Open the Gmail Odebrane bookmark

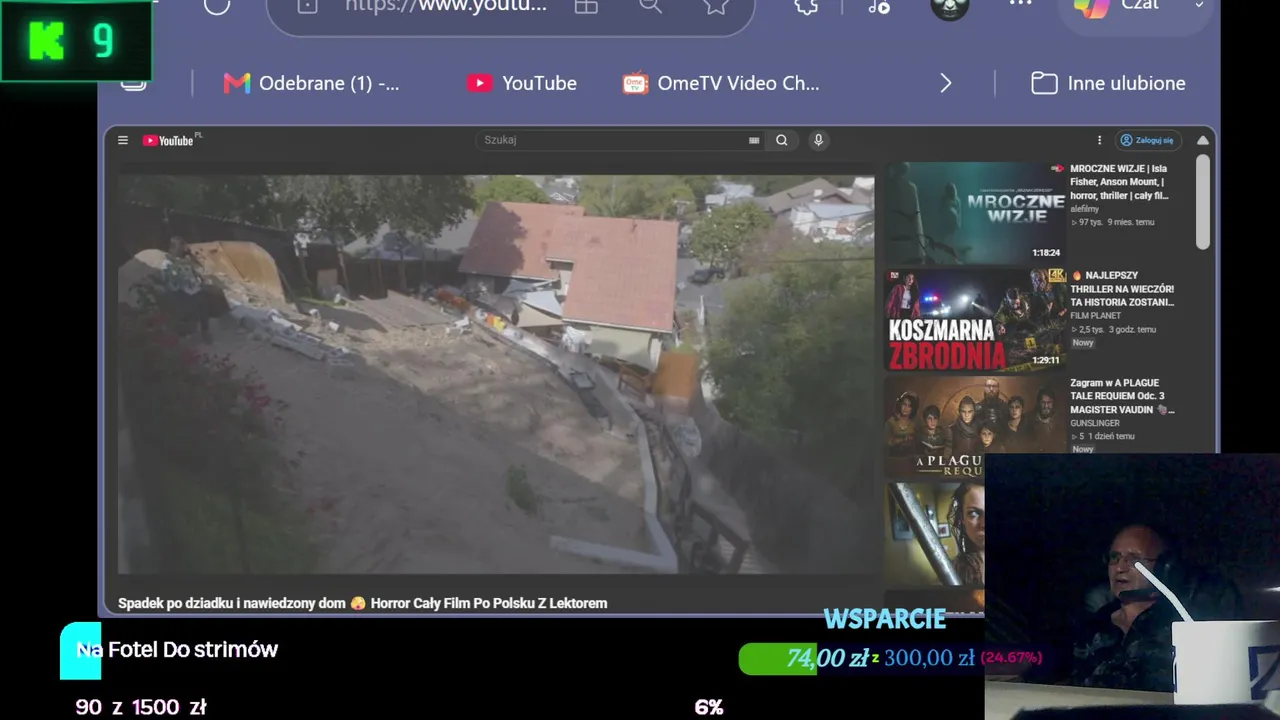click(x=312, y=83)
